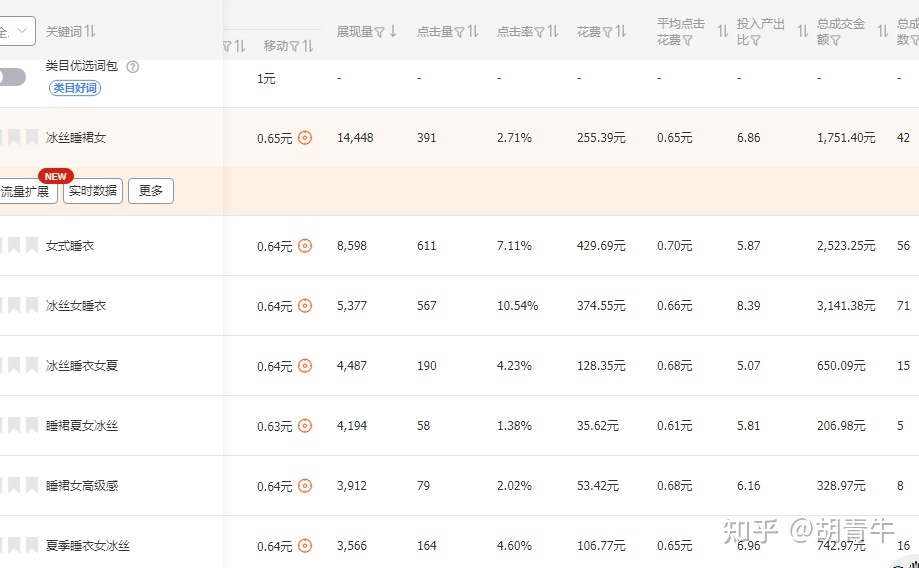Click average click cost 0.70元

[x=674, y=246]
